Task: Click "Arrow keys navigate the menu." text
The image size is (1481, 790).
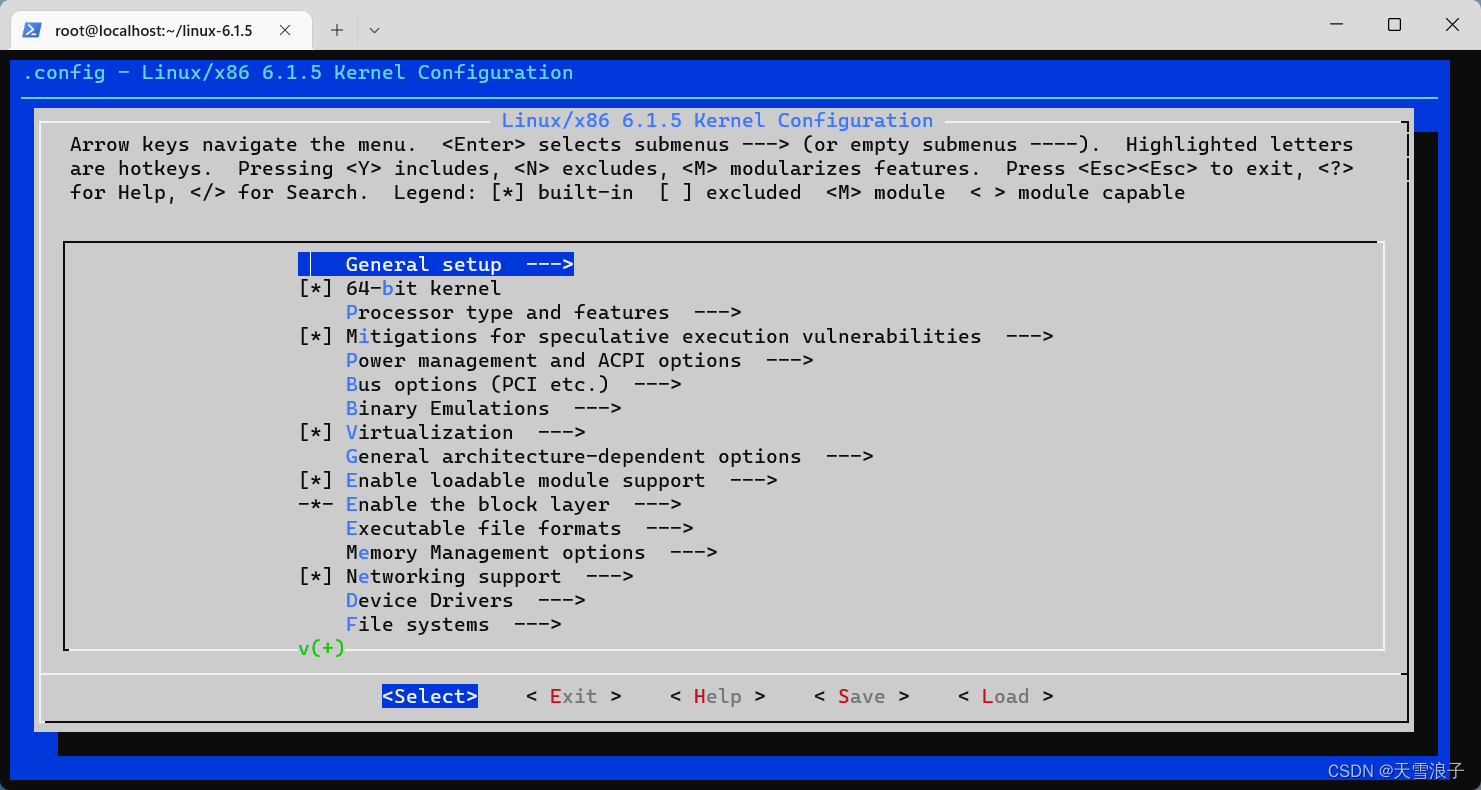Action: point(243,144)
